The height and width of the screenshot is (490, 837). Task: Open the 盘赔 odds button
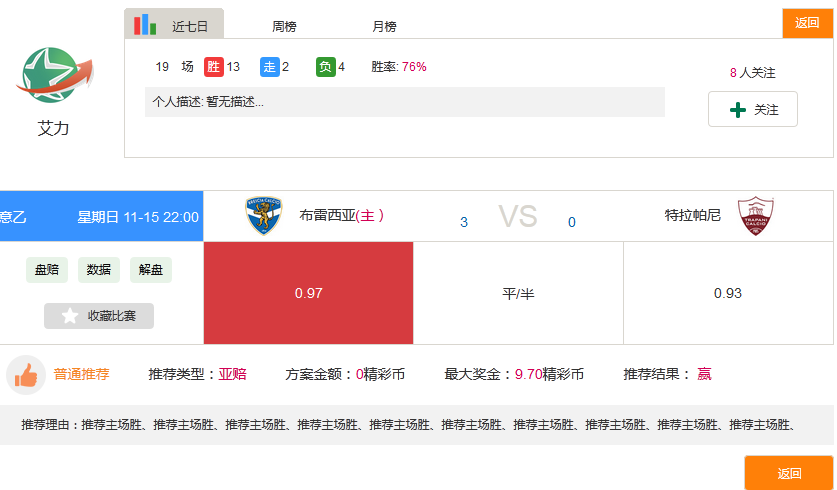(47, 270)
